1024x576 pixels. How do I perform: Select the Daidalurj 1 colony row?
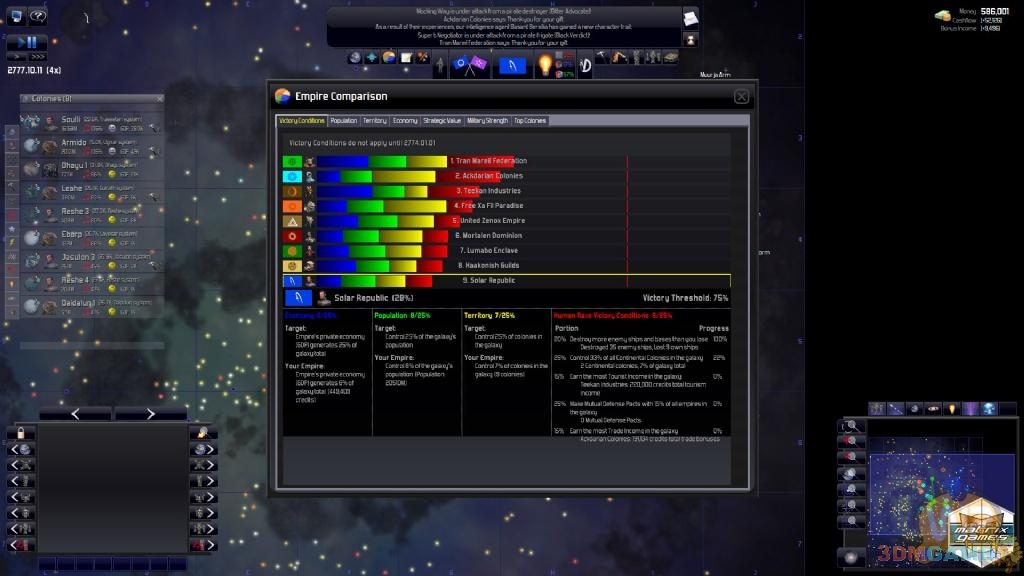point(91,306)
